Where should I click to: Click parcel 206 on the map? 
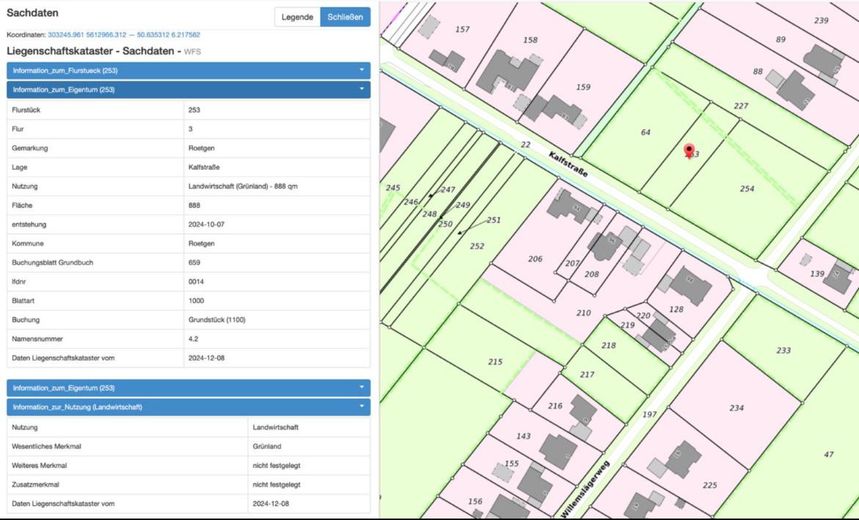click(535, 258)
